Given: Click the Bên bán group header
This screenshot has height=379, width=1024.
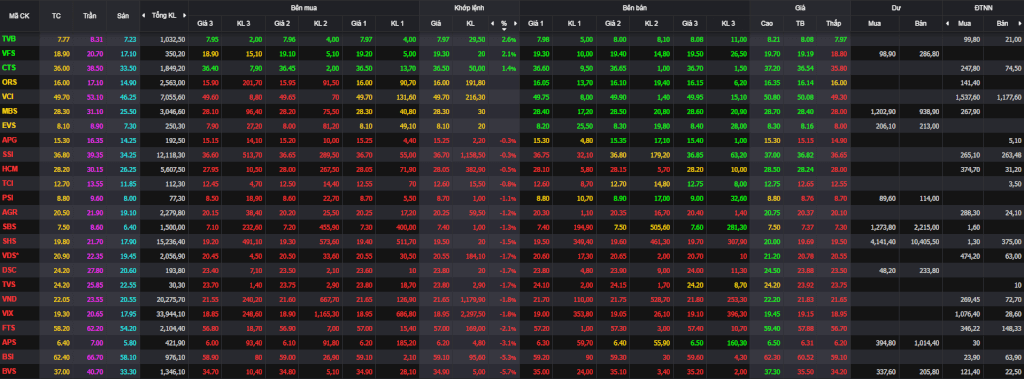Looking at the screenshot, I should tap(634, 7).
